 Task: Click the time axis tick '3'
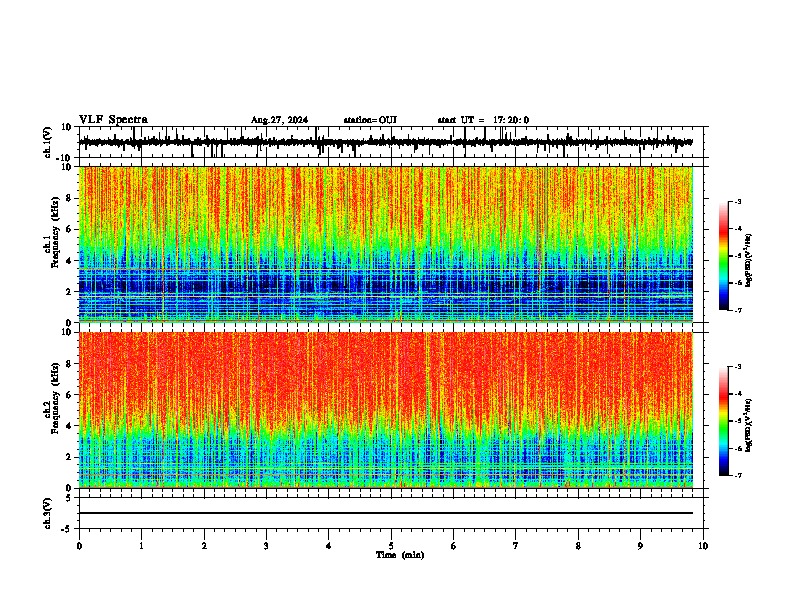[266, 546]
